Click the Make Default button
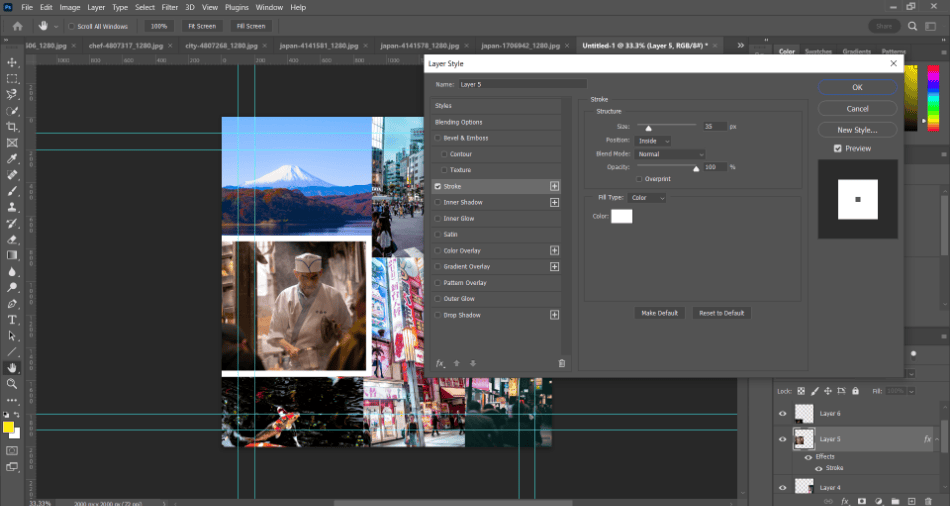950x506 pixels. coord(660,313)
